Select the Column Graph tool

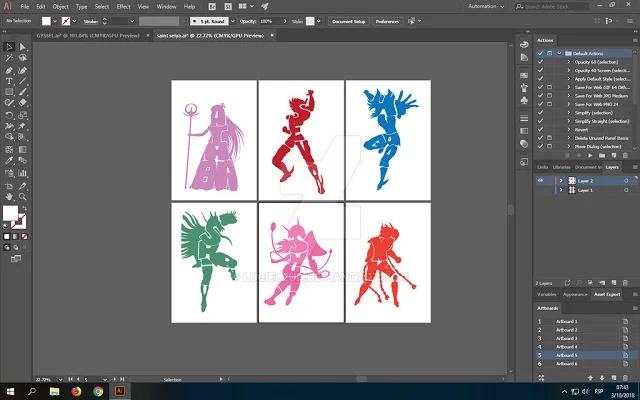point(22,173)
